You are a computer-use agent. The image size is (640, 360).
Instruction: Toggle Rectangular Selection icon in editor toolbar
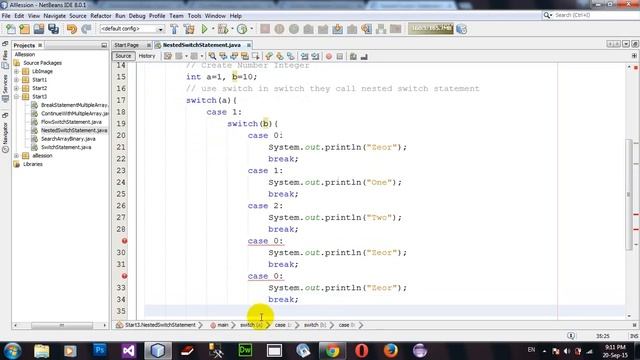point(256,56)
